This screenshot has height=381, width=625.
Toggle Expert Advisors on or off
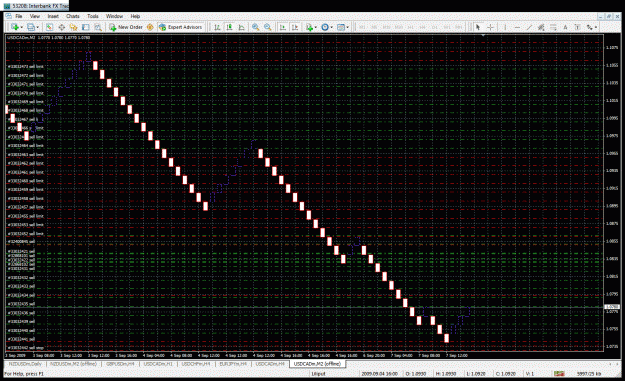(x=181, y=27)
